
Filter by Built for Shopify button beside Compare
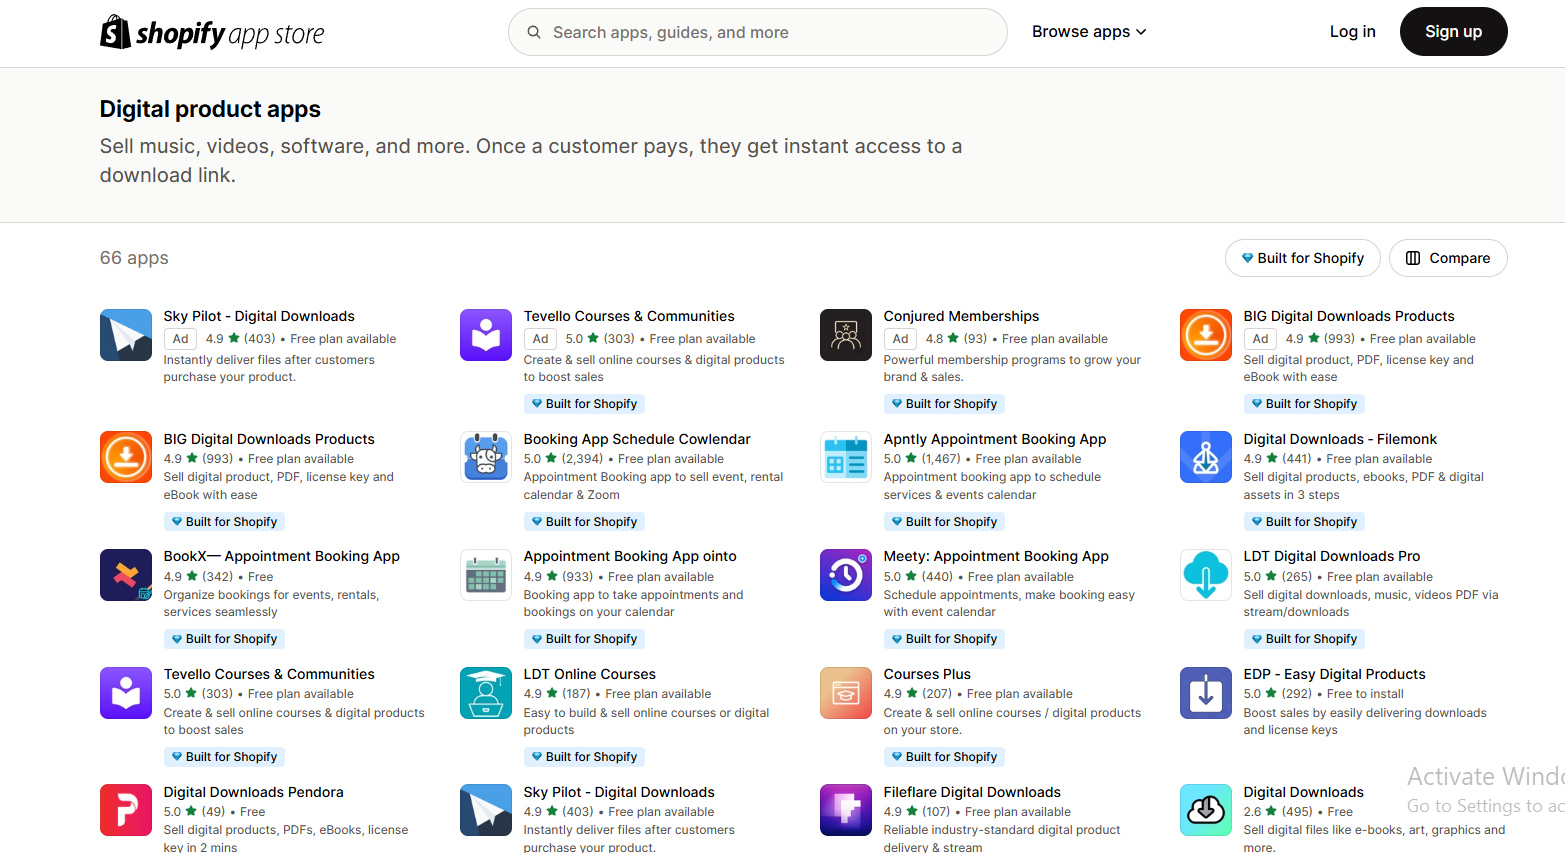point(1302,258)
